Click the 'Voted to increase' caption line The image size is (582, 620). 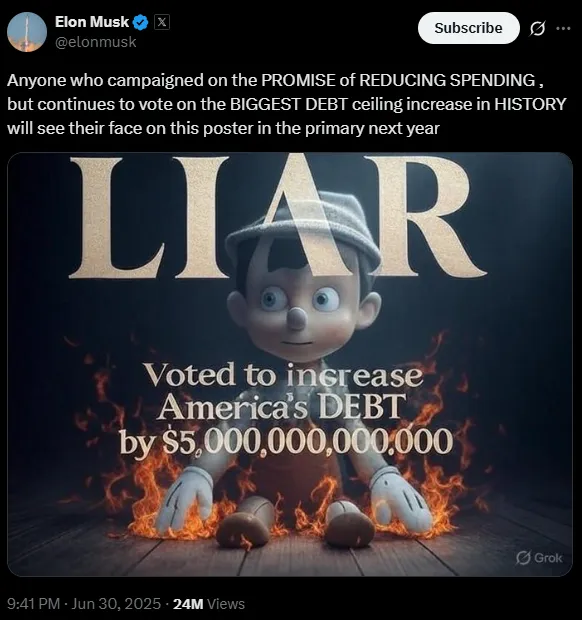[283, 376]
